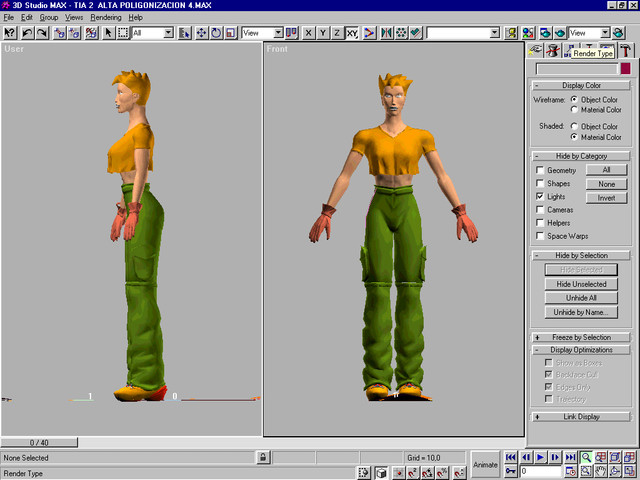Open the Edit menu
The width and height of the screenshot is (640, 480).
[27, 17]
